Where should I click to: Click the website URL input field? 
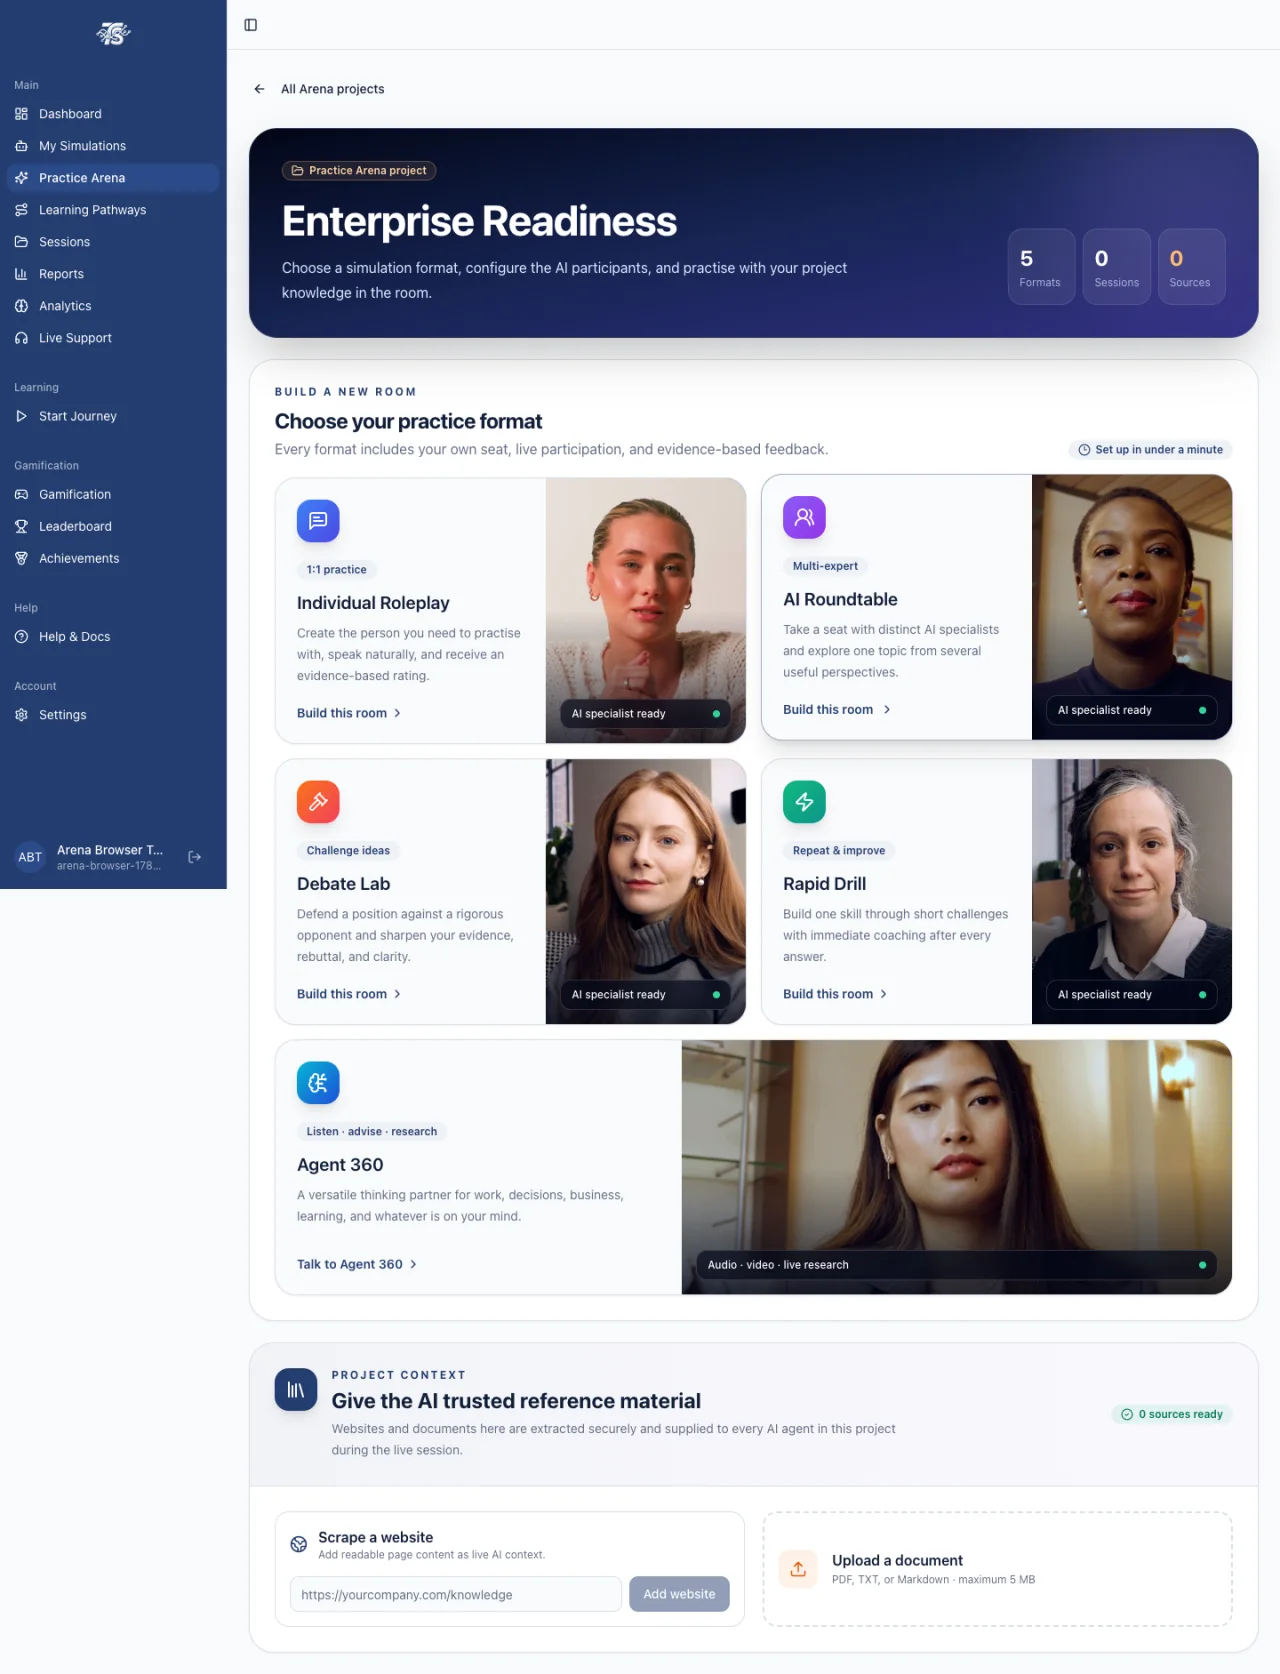456,1594
